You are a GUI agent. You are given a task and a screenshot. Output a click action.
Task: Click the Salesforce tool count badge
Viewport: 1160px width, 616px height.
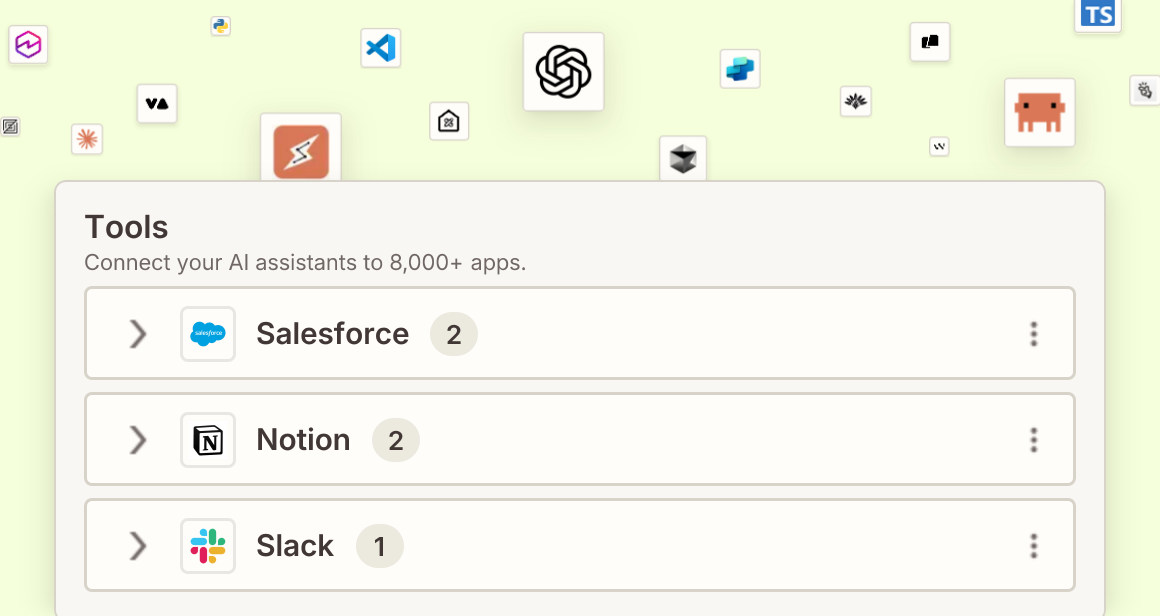click(453, 334)
